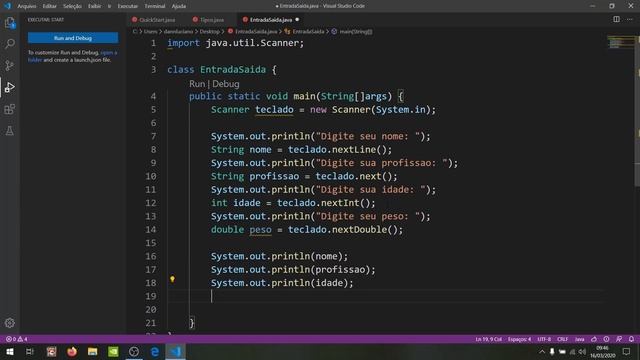Click the VS Code logo in title bar

pyautogui.click(x=7, y=6)
